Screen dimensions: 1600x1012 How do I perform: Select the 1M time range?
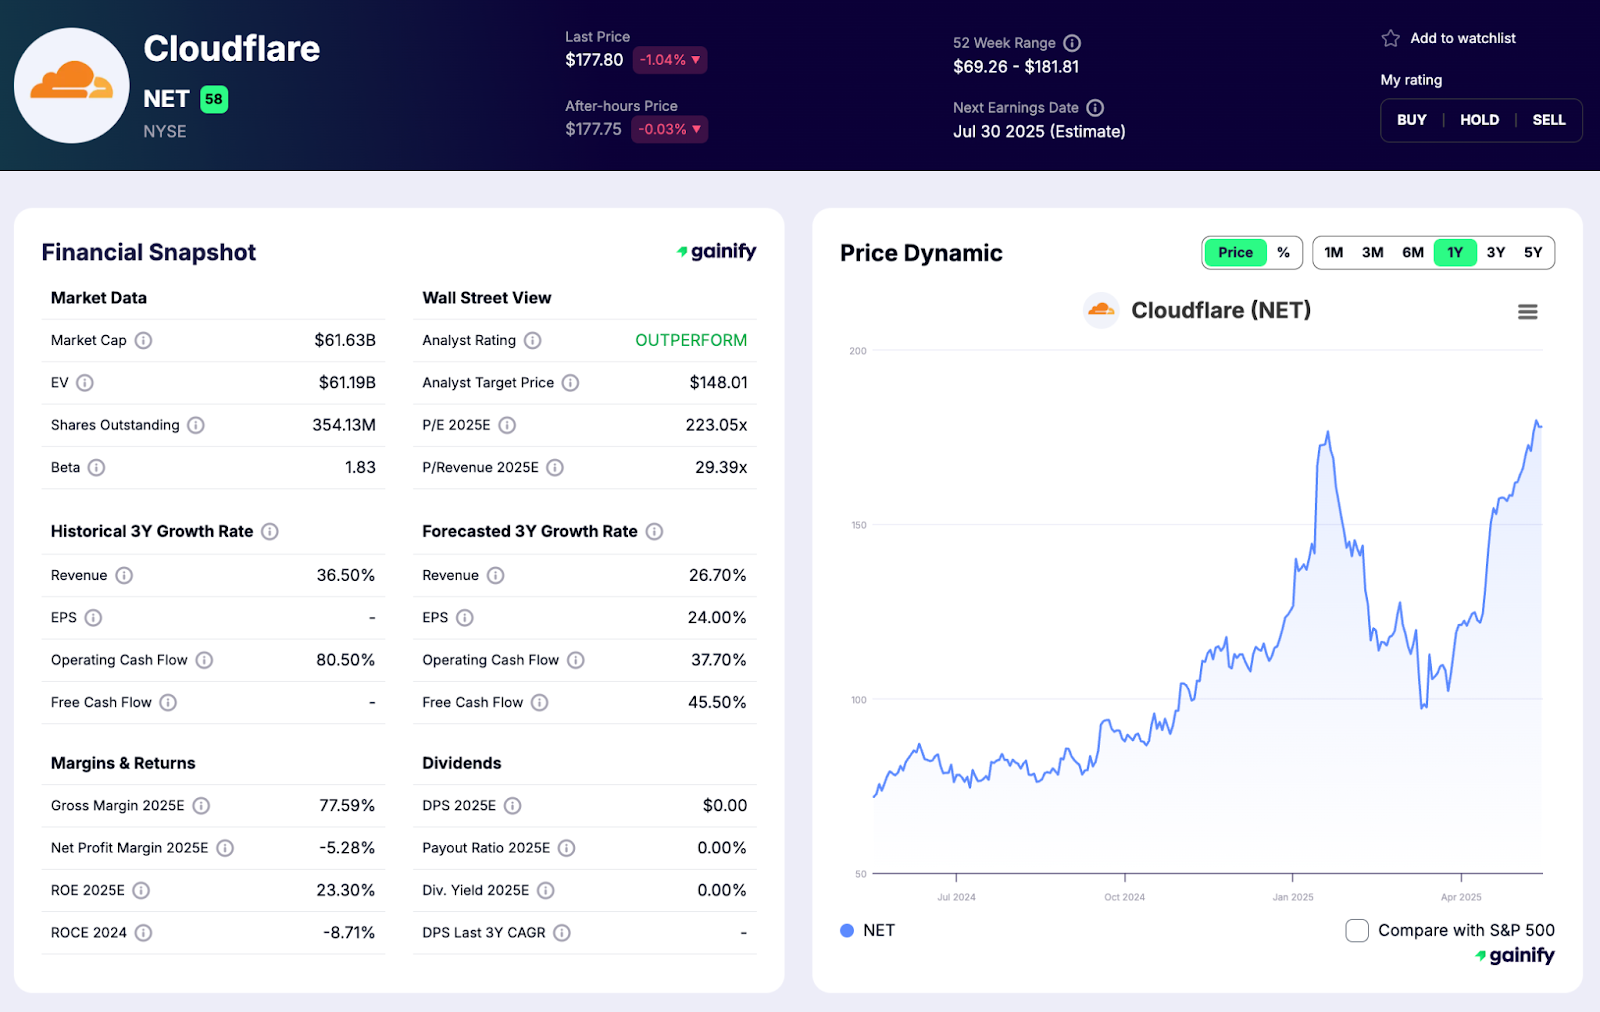click(x=1334, y=253)
